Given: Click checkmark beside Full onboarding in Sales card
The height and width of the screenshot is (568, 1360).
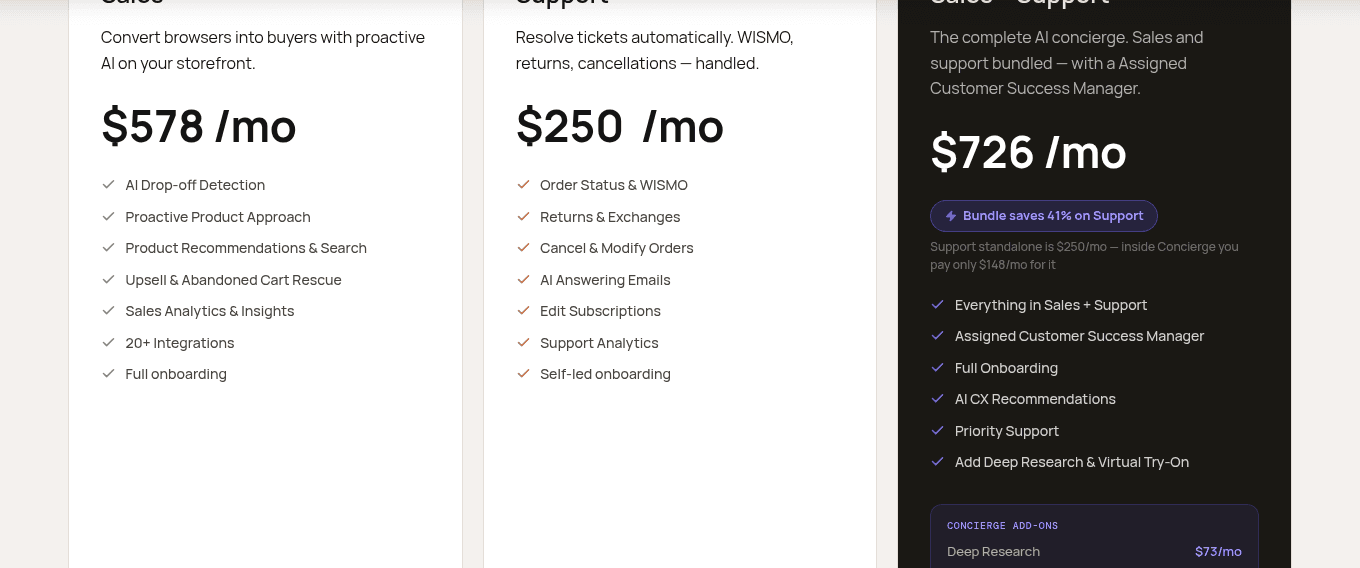Looking at the screenshot, I should 108,373.
